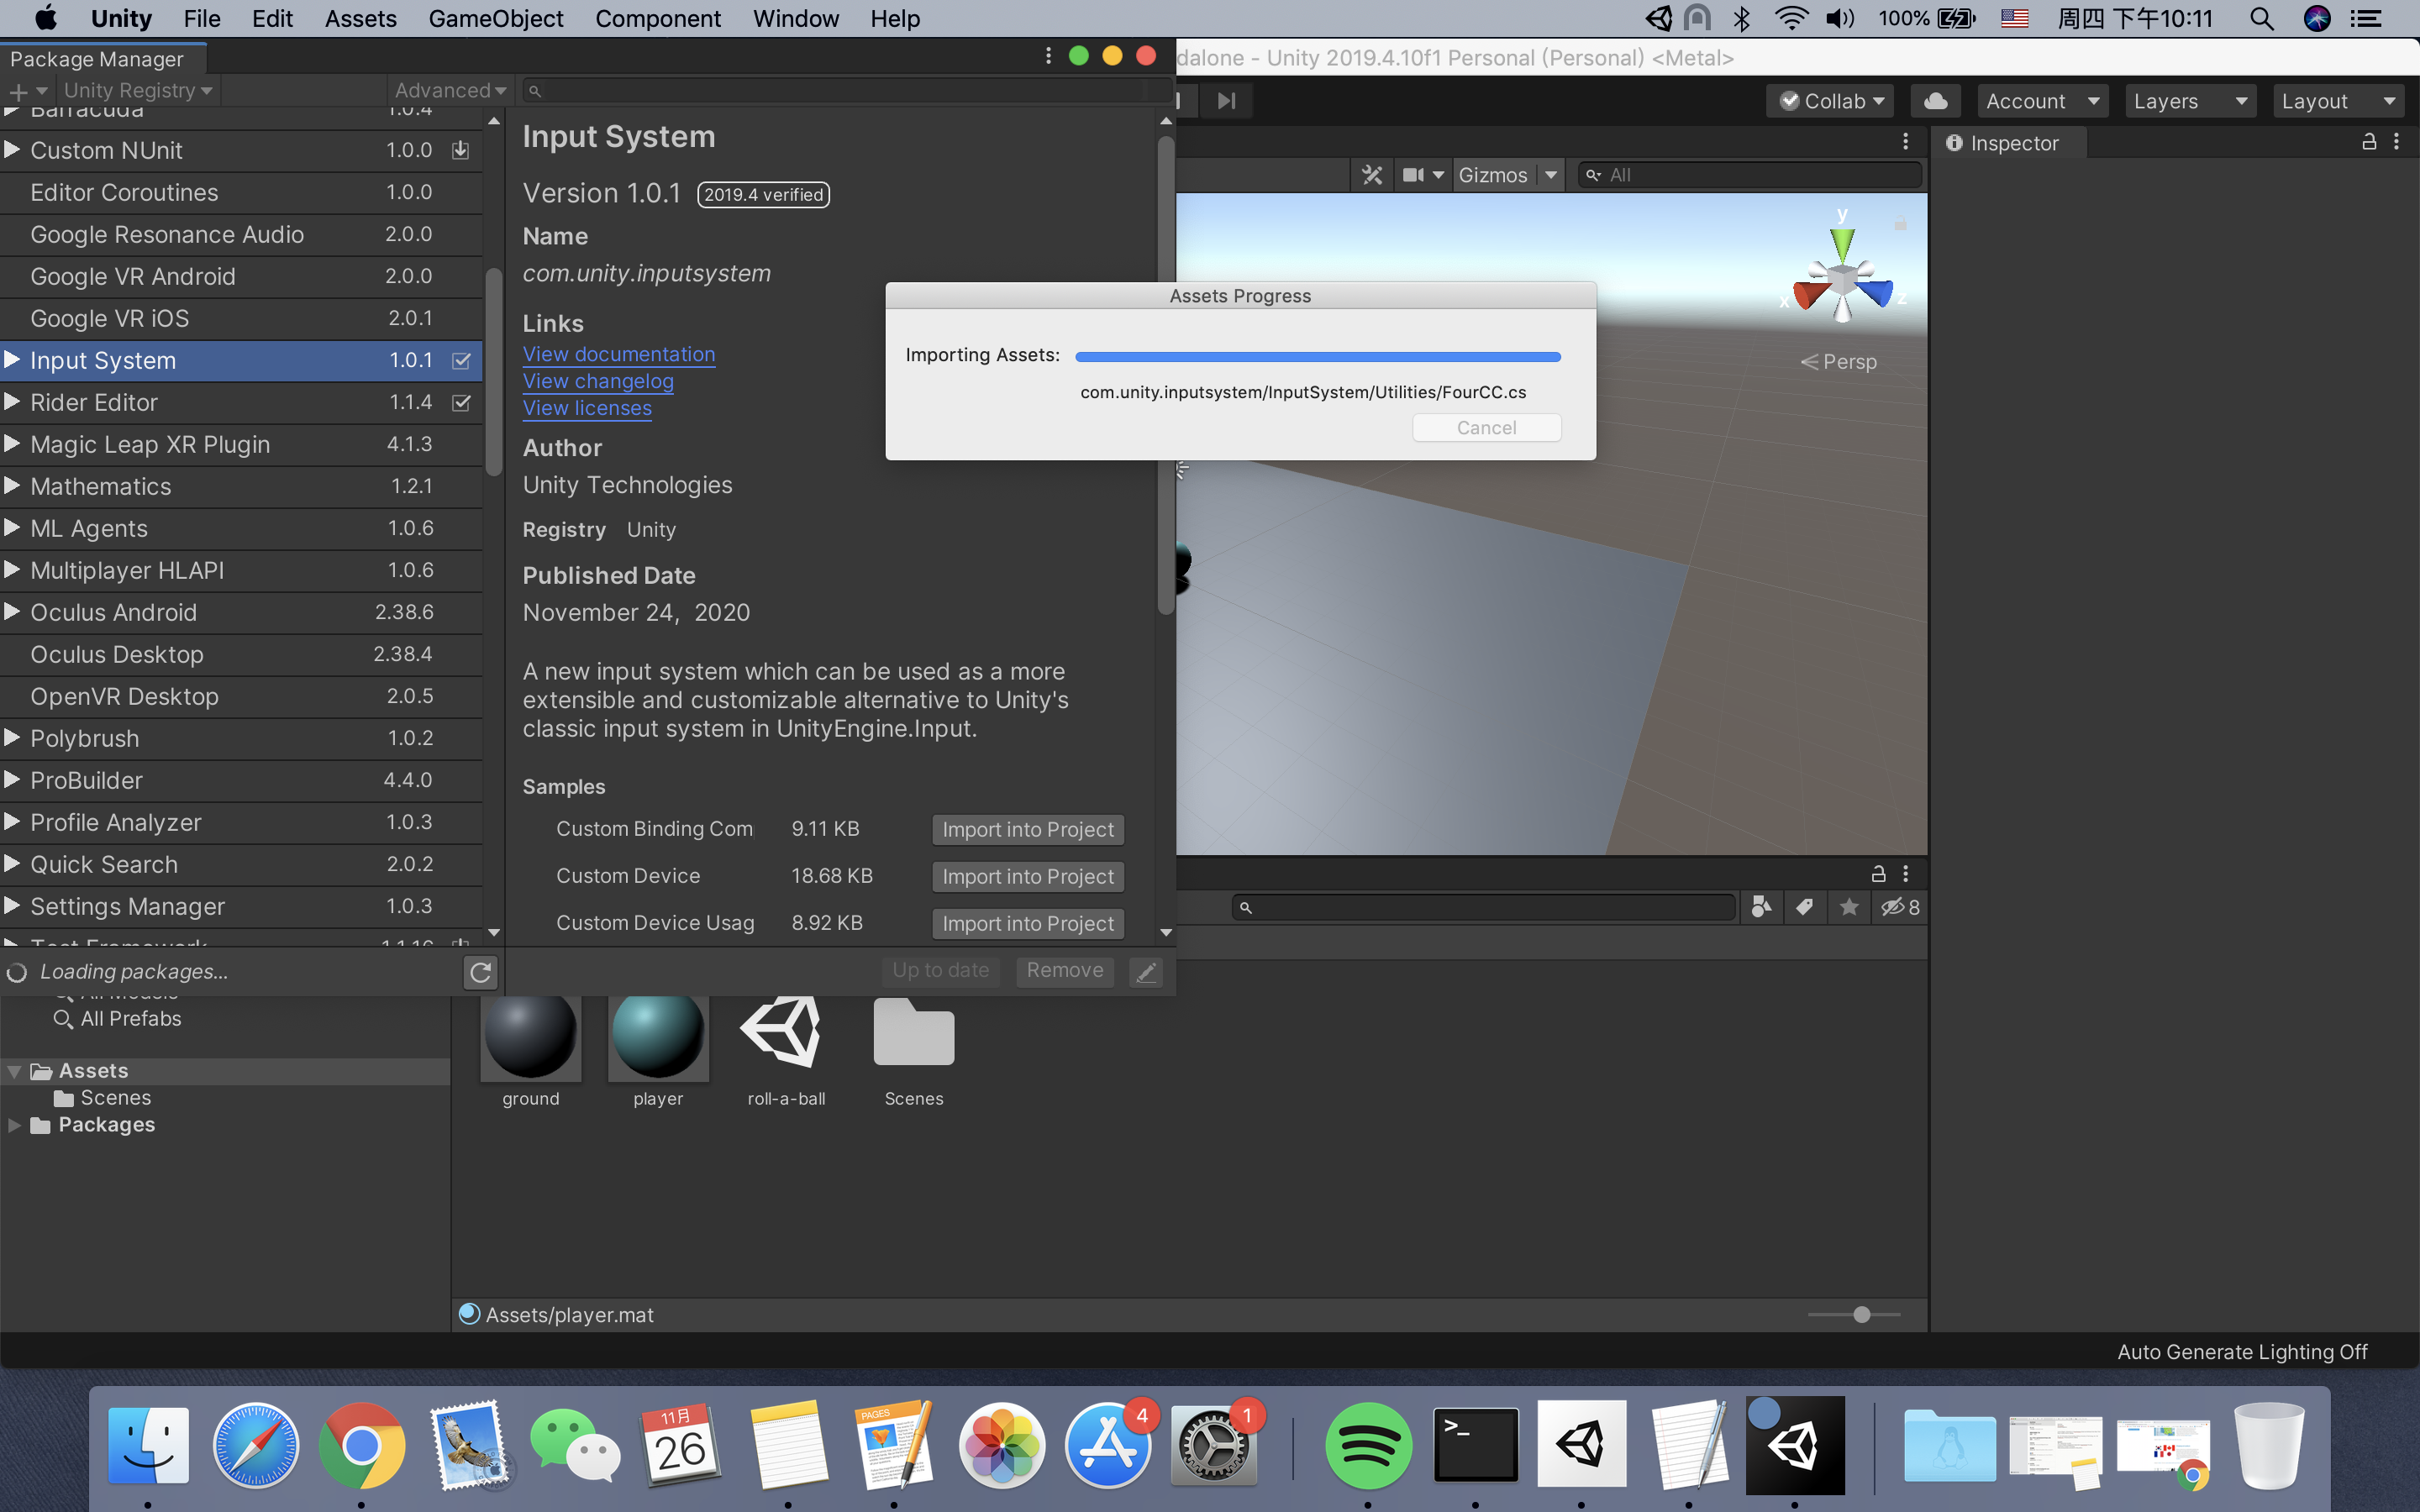
Task: Open Project window three-dot menu
Action: point(1906,873)
